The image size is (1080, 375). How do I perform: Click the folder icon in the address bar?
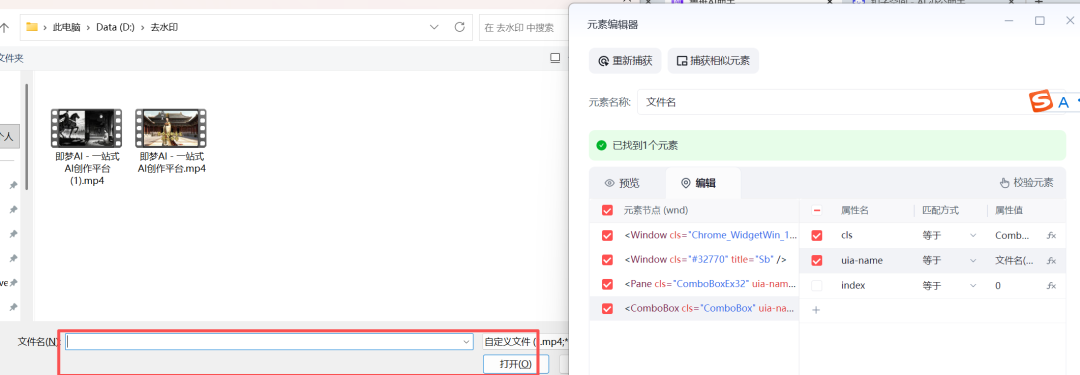point(32,28)
